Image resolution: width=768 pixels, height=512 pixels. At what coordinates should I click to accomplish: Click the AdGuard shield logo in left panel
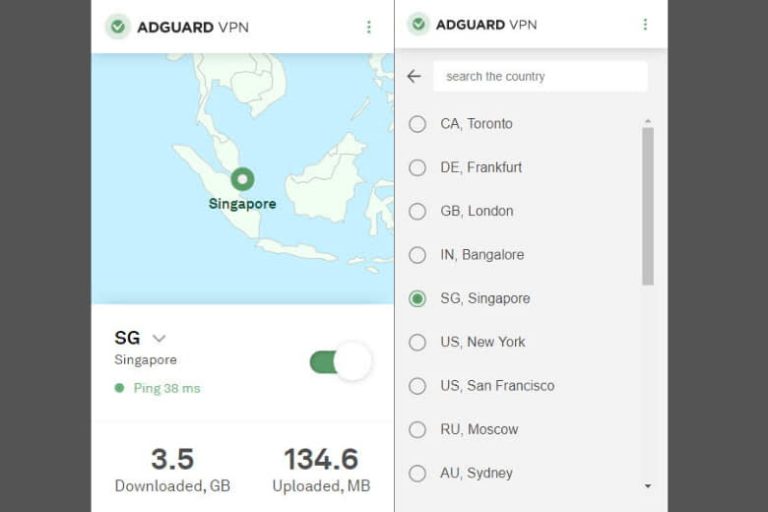point(118,27)
